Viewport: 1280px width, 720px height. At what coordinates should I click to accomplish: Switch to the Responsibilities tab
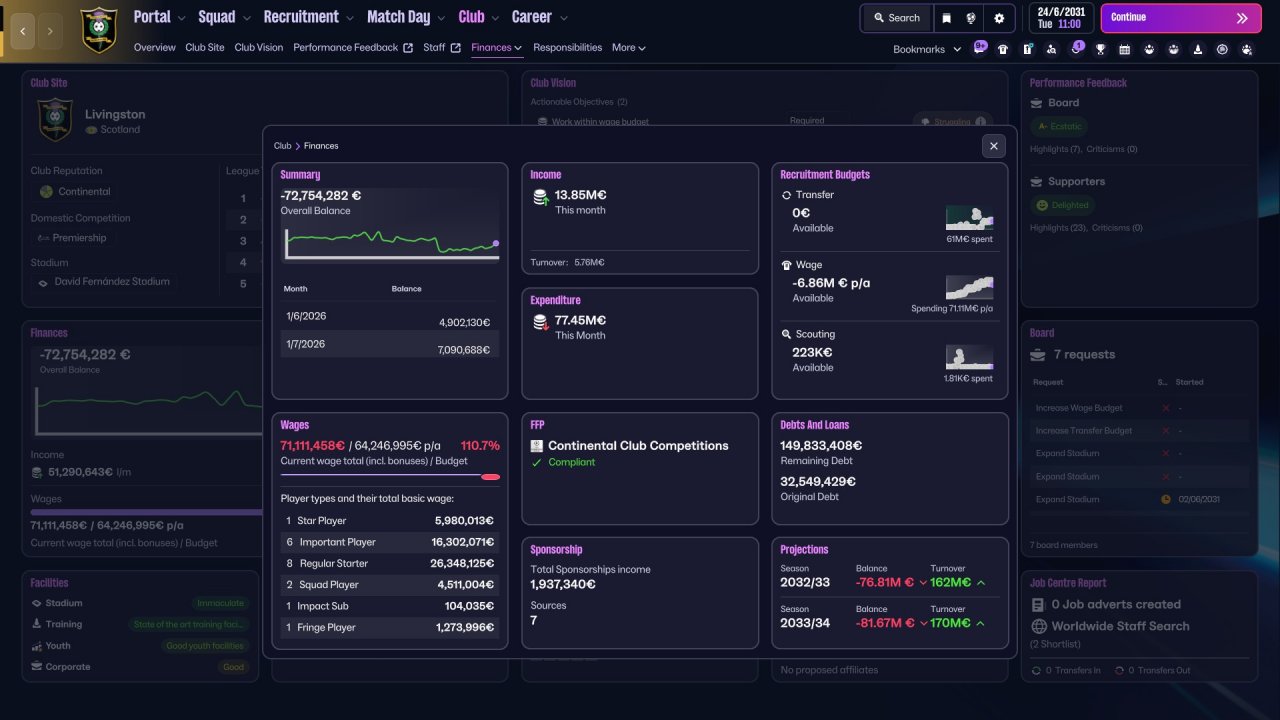(567, 48)
